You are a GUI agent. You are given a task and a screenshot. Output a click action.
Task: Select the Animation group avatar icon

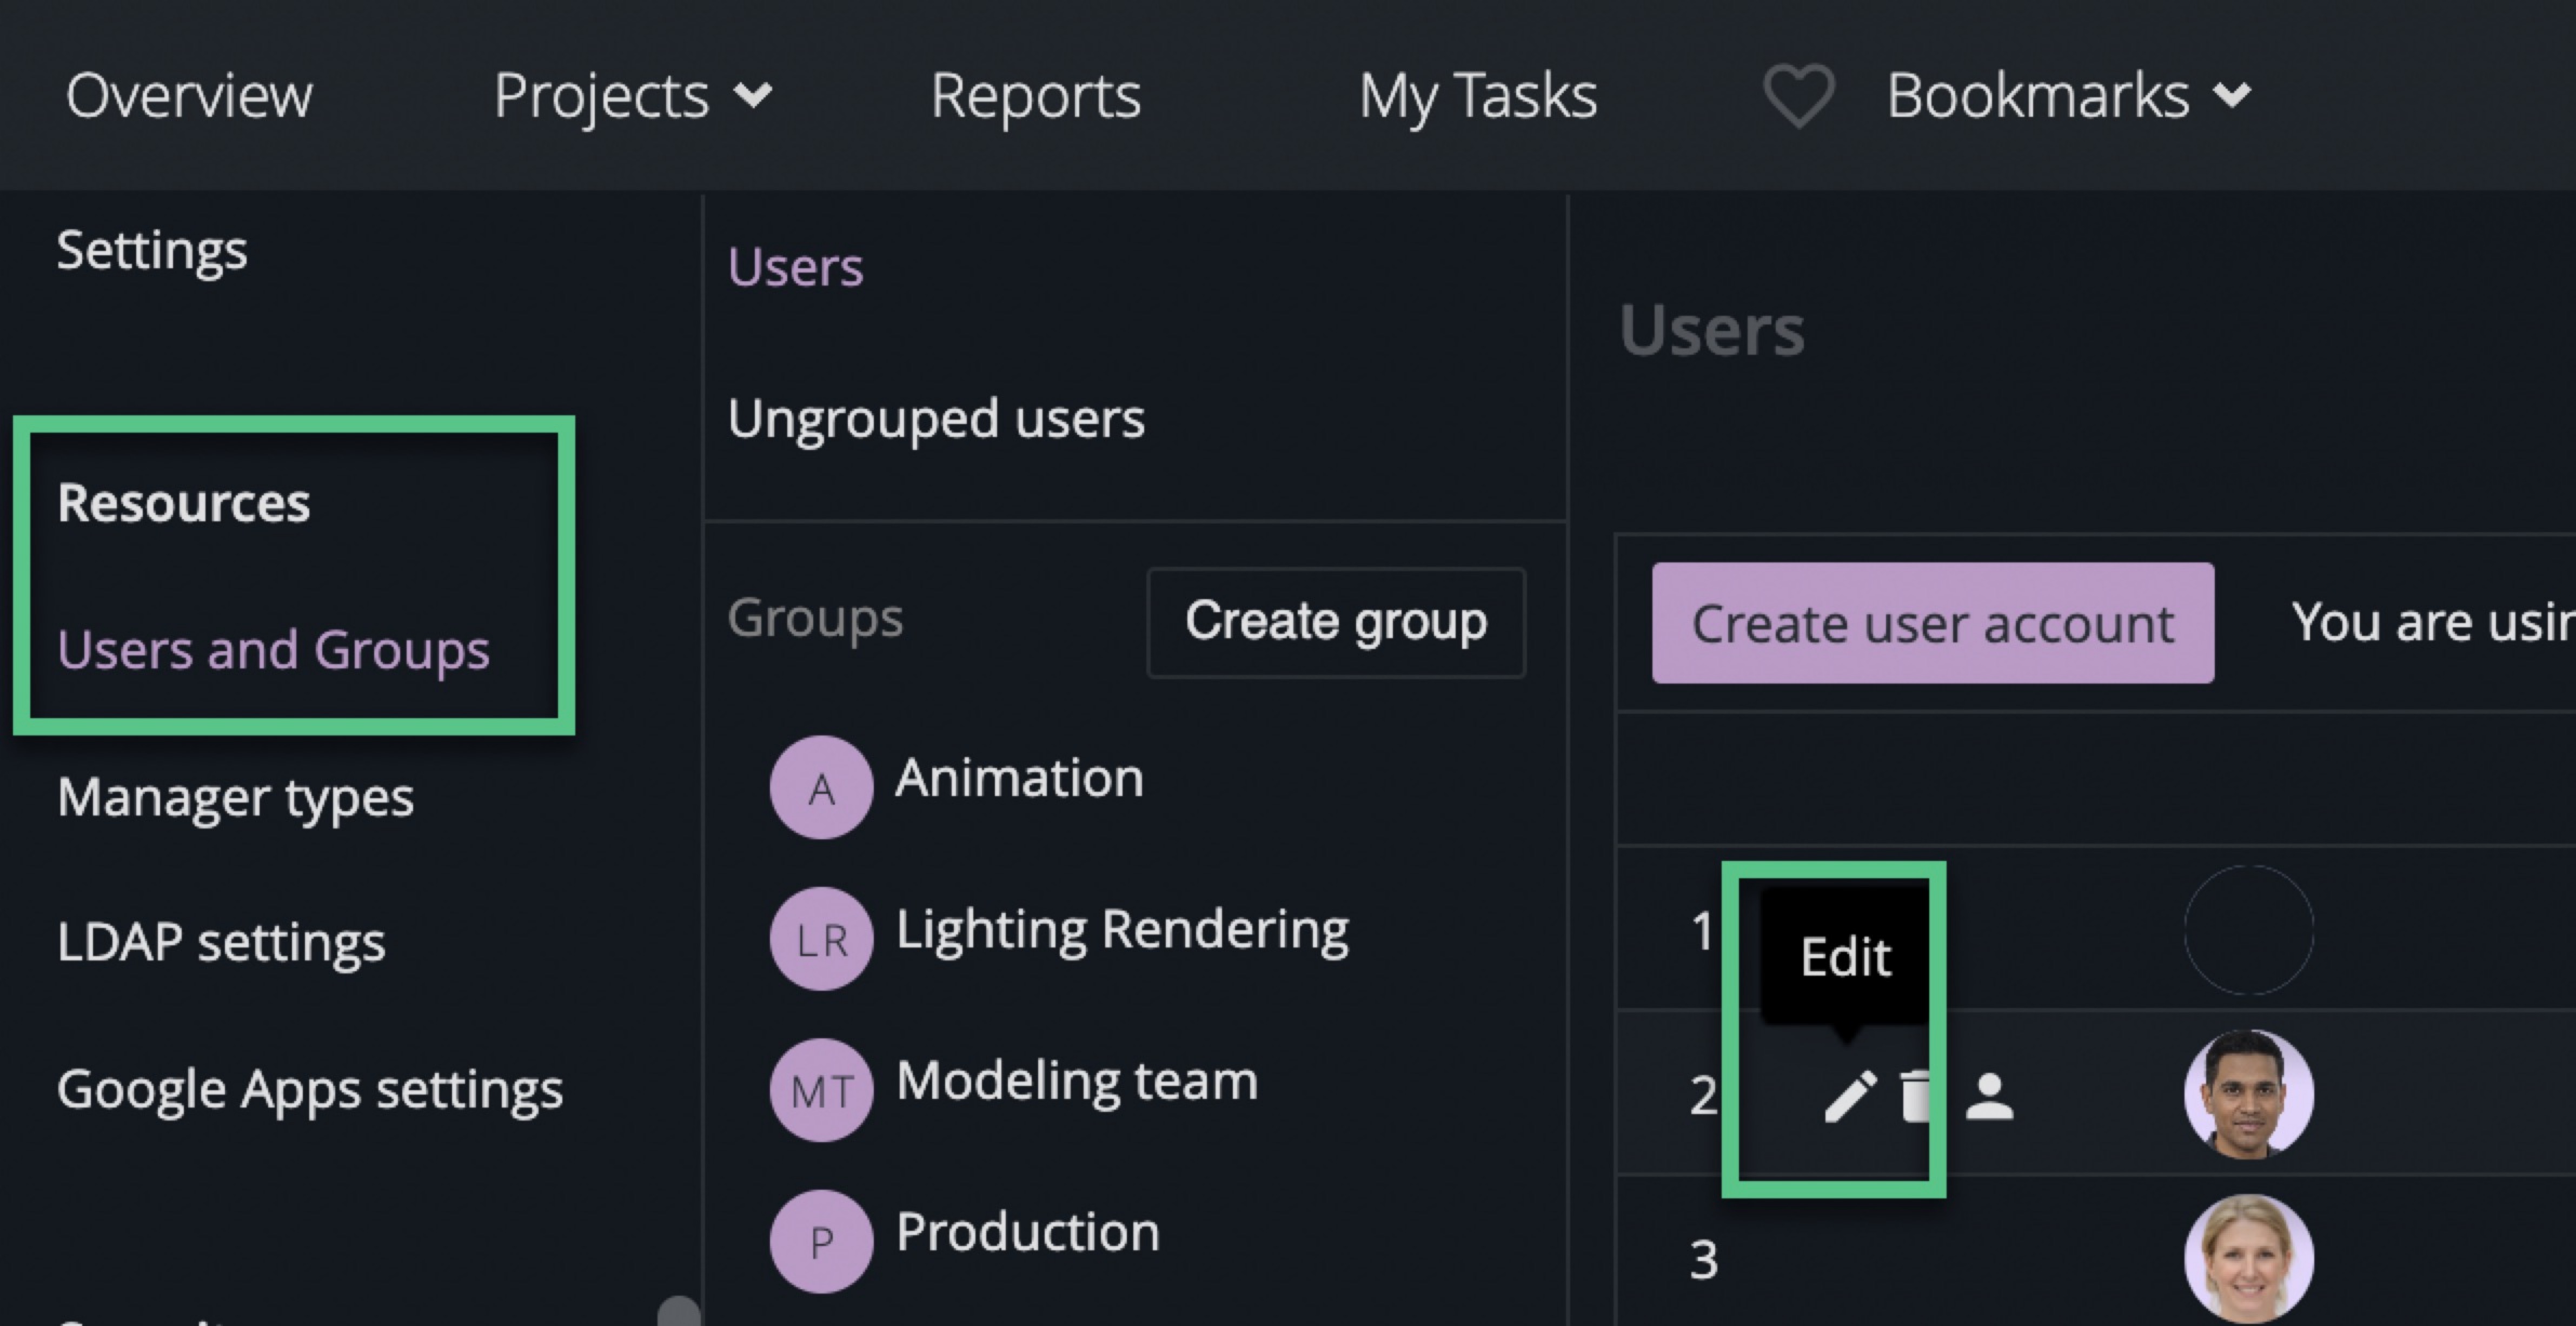(821, 788)
